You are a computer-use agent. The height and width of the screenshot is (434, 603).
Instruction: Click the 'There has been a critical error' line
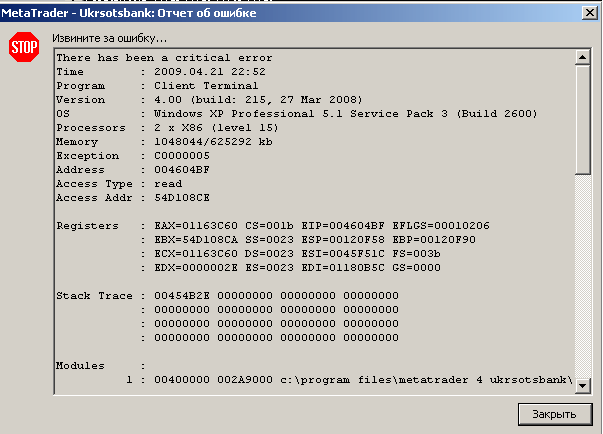click(164, 58)
